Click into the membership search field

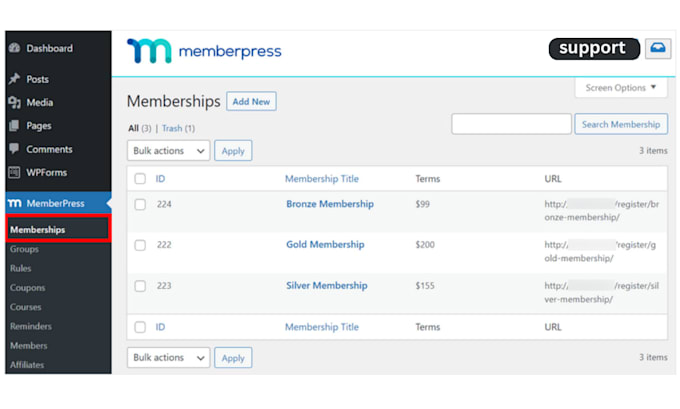click(511, 124)
